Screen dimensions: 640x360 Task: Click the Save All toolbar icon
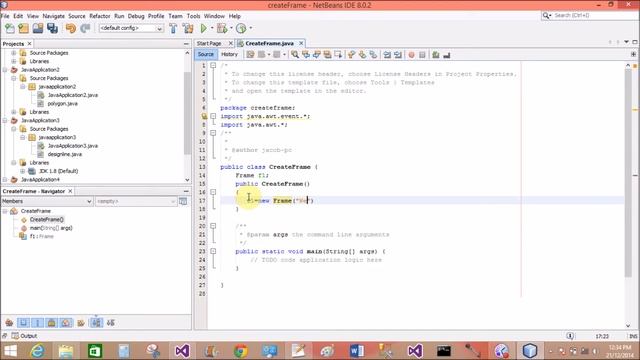pyautogui.click(x=52, y=28)
